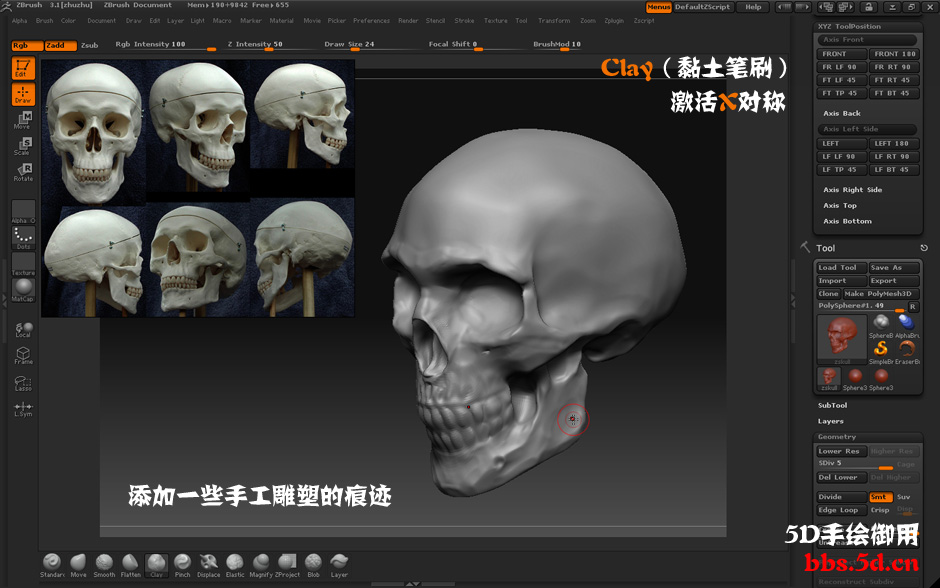
Task: Select the Scale transform tool
Action: coord(23,146)
